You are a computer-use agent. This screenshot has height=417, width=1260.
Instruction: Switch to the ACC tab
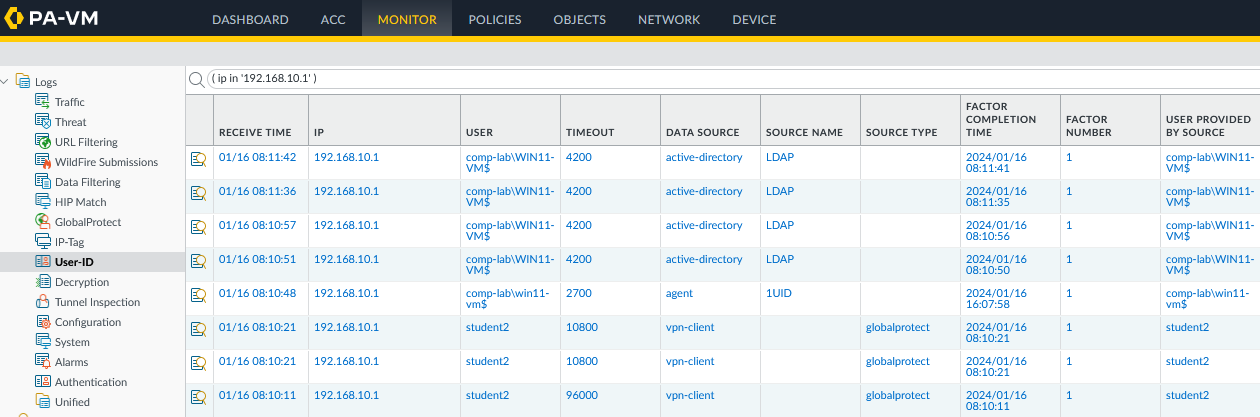333,19
